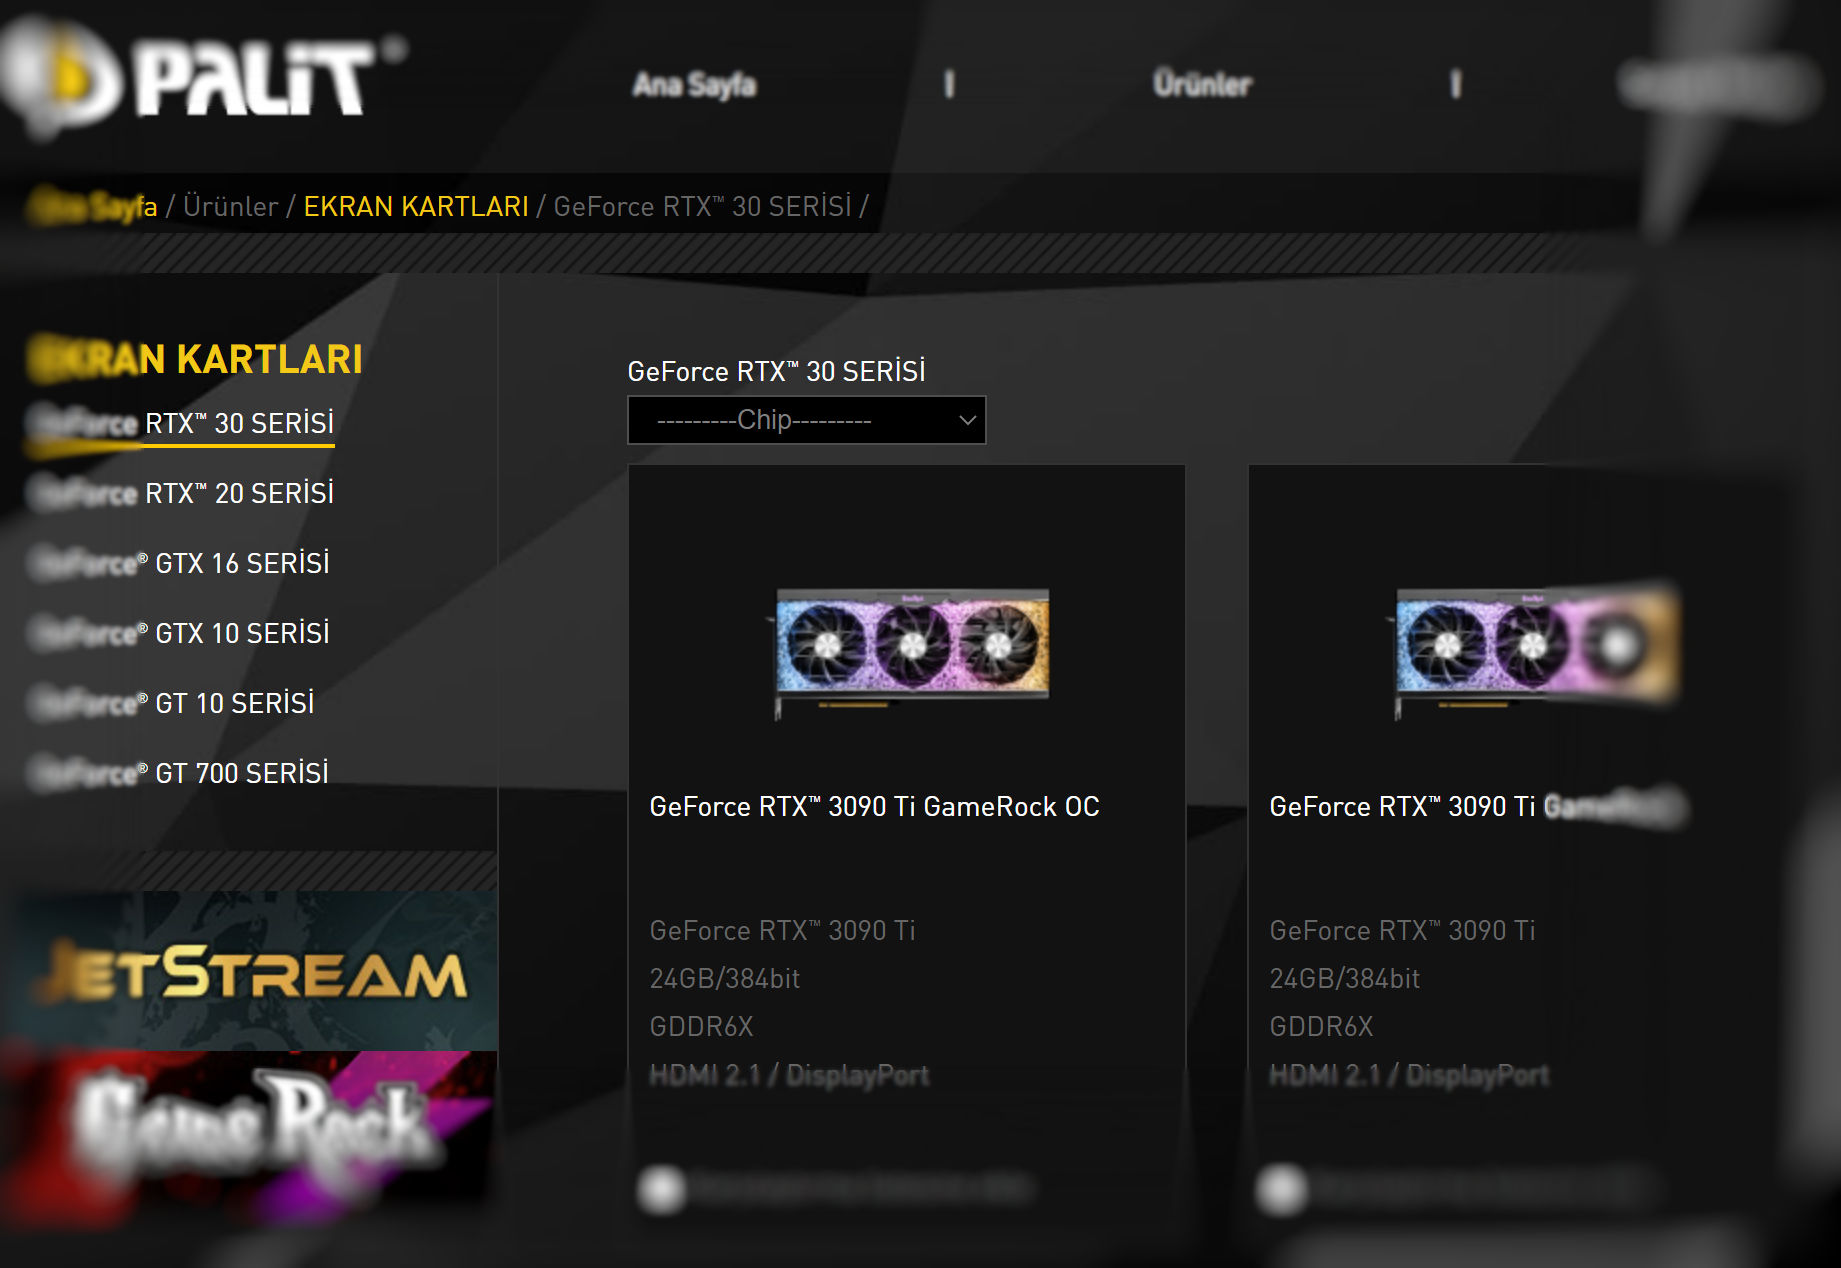
Task: Select GT 700 SERİSİ in sidebar
Action: point(178,774)
